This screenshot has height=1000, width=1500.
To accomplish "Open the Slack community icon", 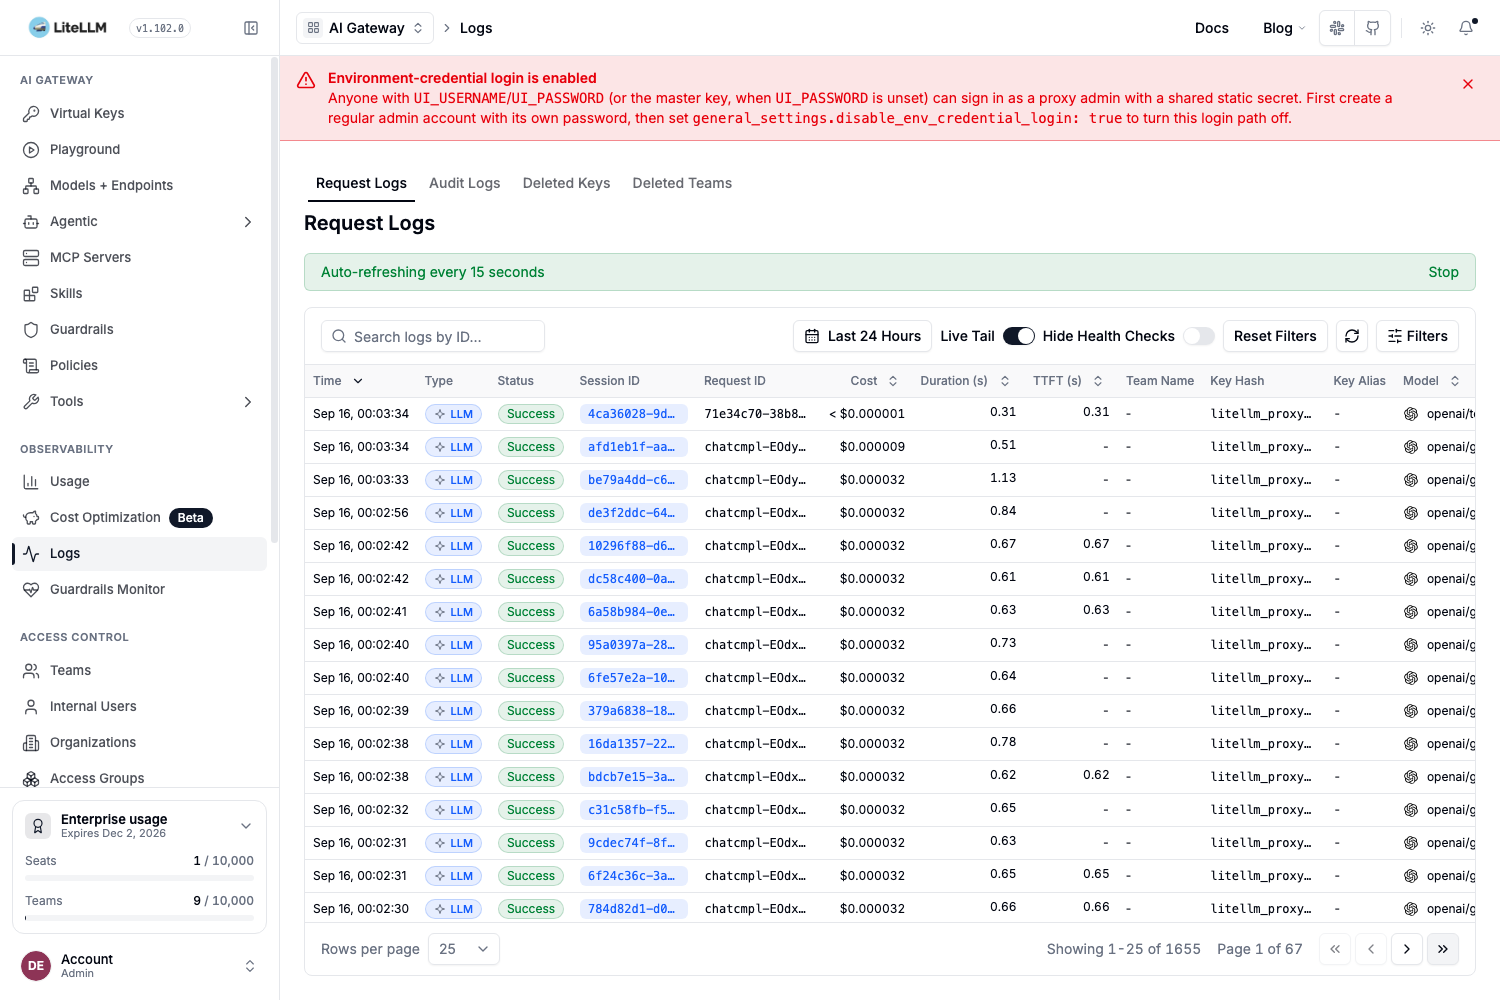I will click(1337, 28).
